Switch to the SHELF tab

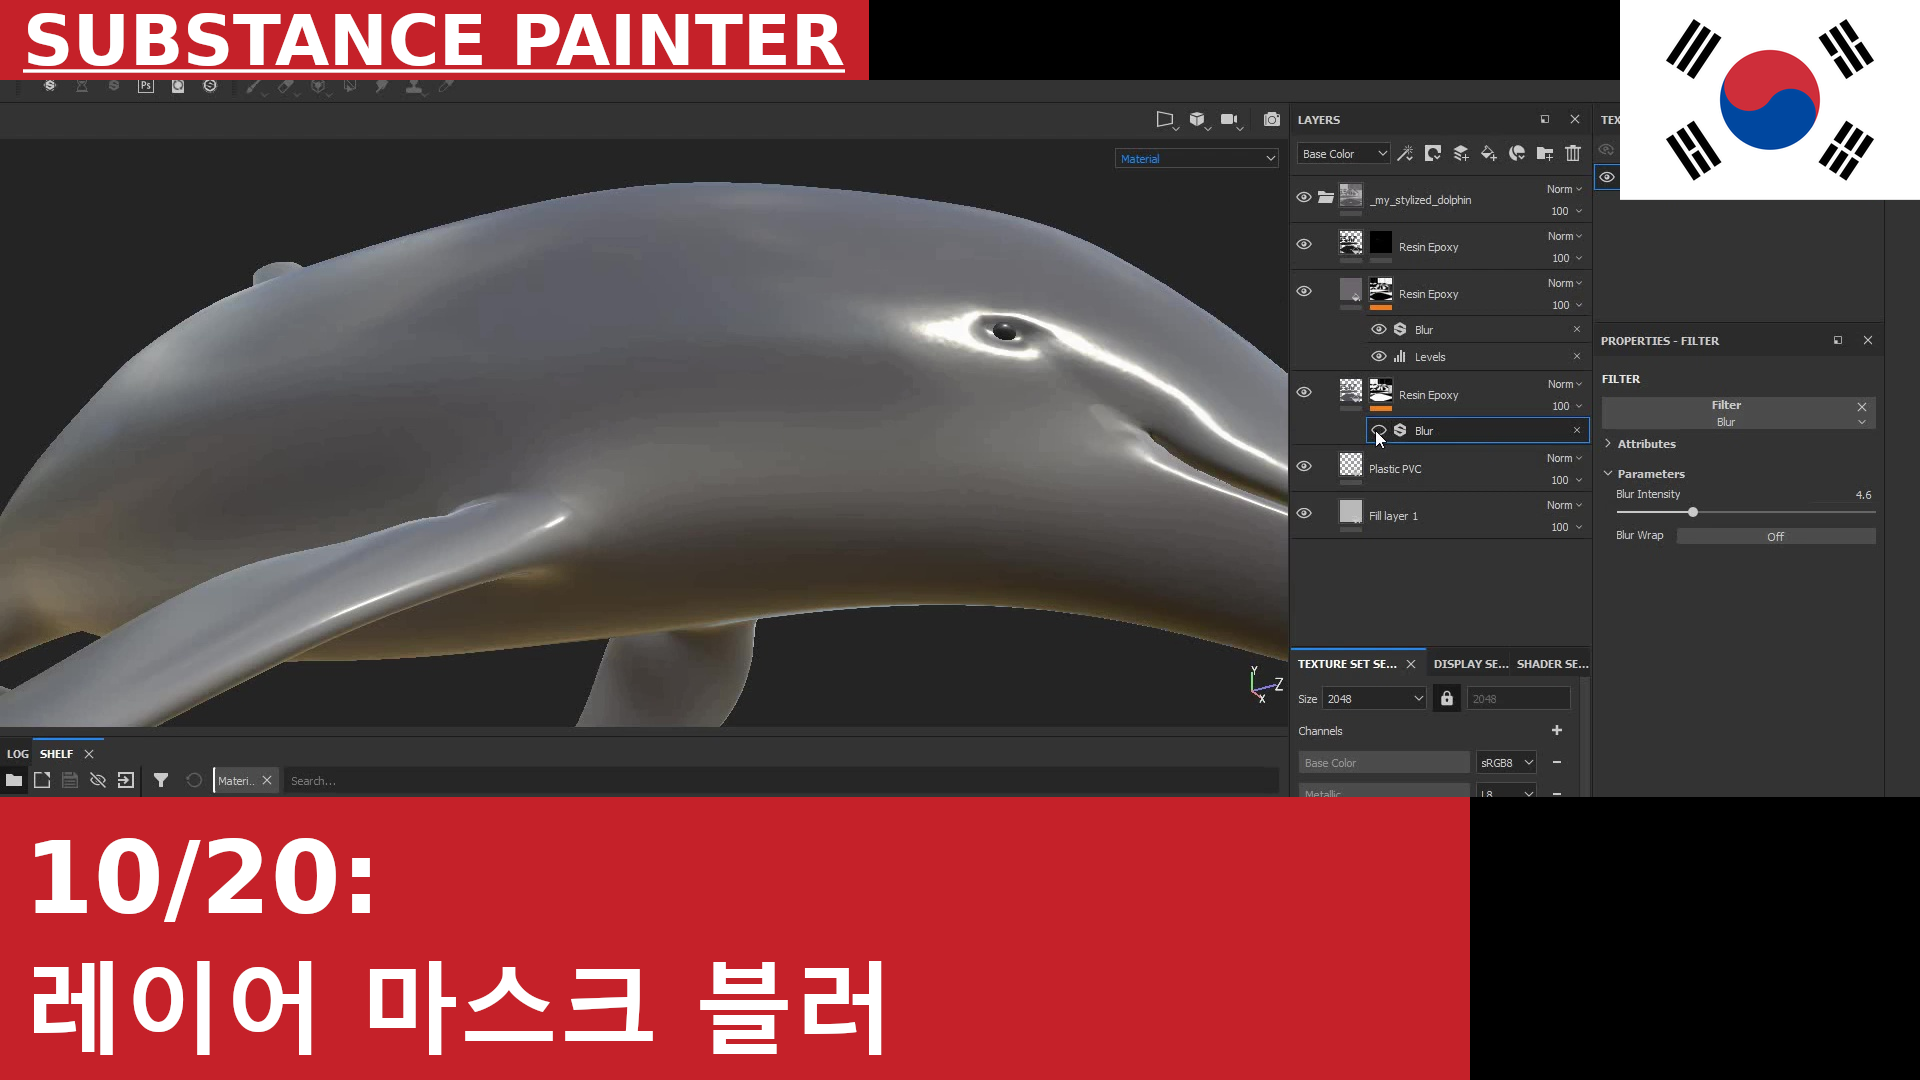56,753
